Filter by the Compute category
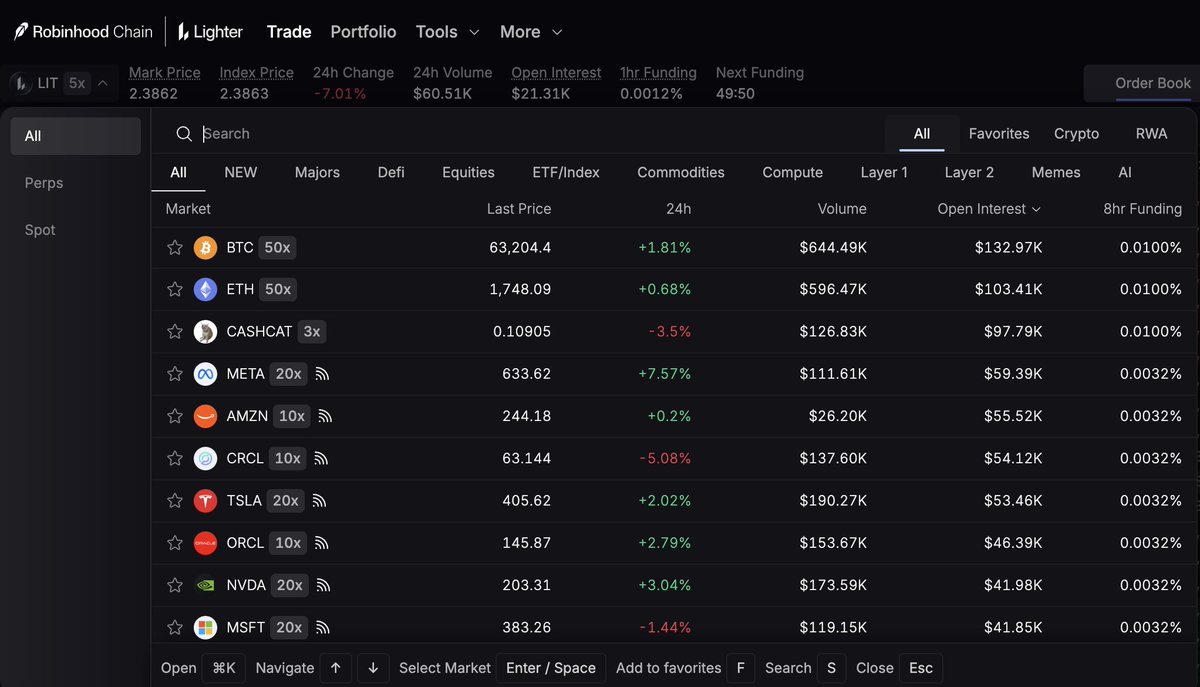The image size is (1200, 687). pyautogui.click(x=792, y=172)
